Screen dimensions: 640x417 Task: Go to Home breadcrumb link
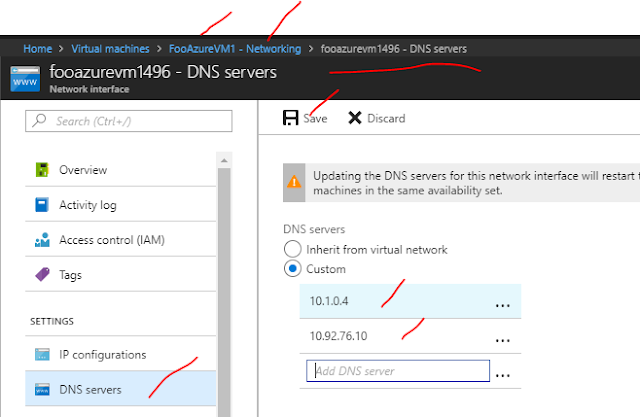[38, 49]
